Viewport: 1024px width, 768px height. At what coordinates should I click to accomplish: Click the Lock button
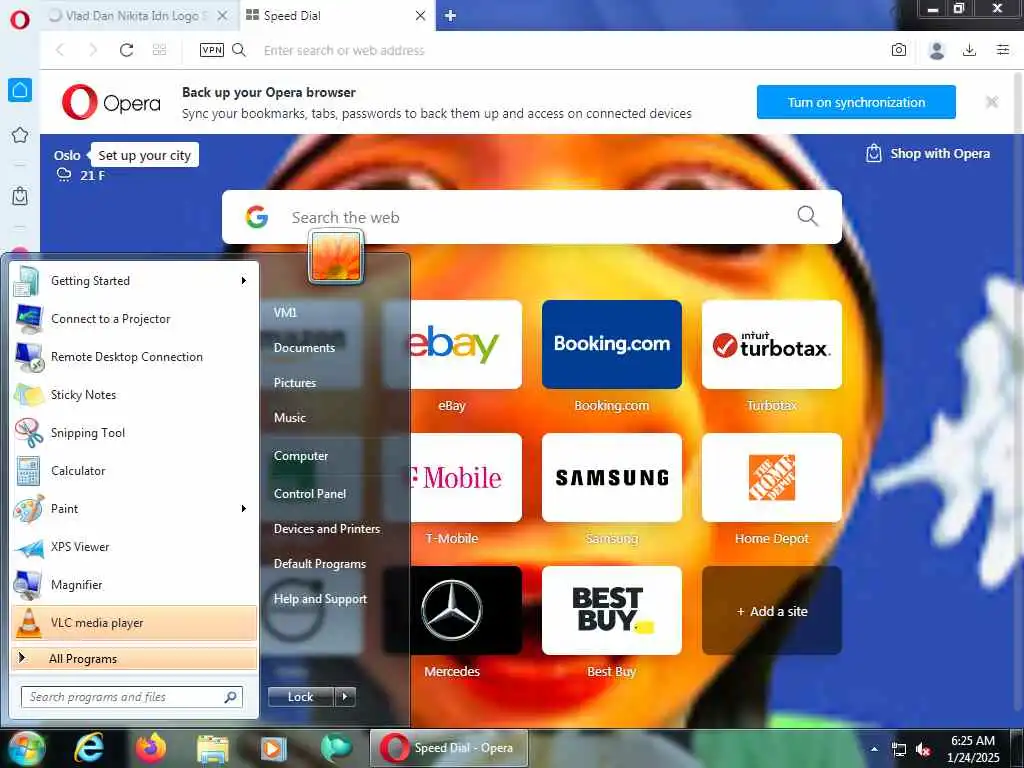pos(301,697)
